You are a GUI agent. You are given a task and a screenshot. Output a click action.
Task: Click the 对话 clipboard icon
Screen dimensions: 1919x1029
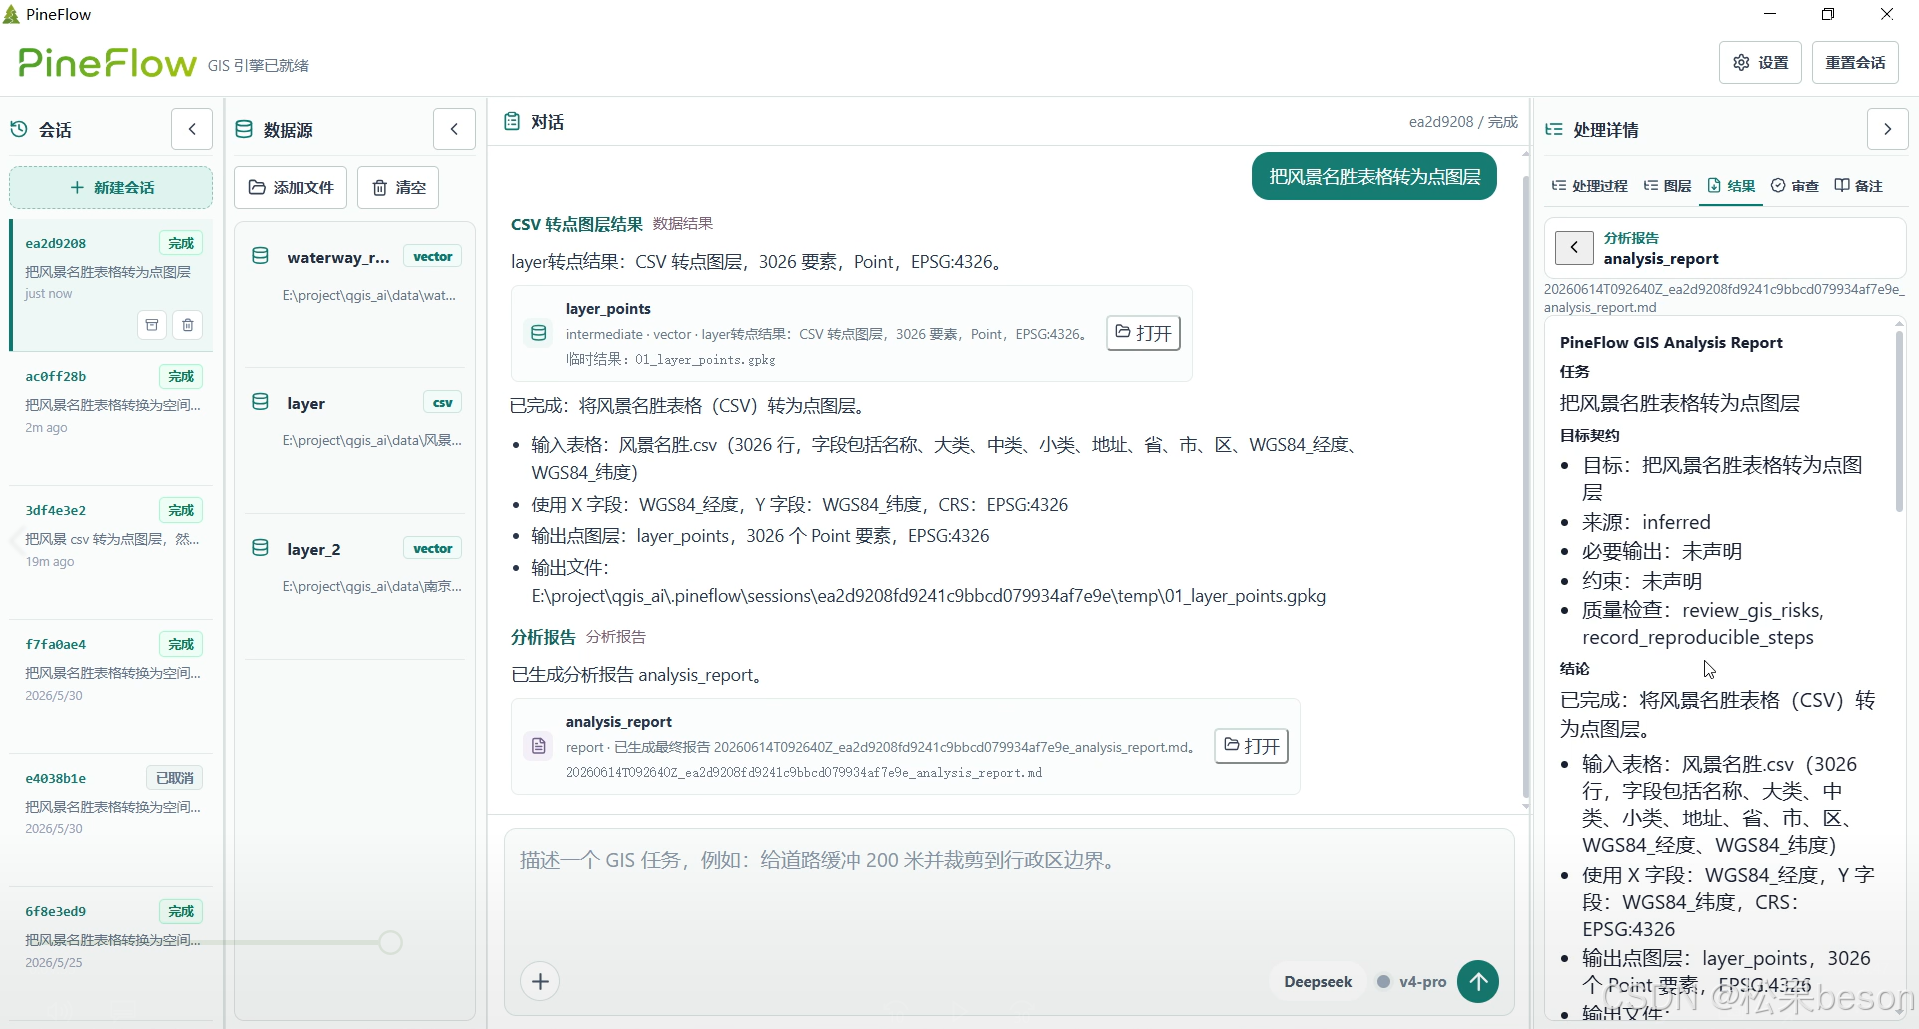[512, 121]
